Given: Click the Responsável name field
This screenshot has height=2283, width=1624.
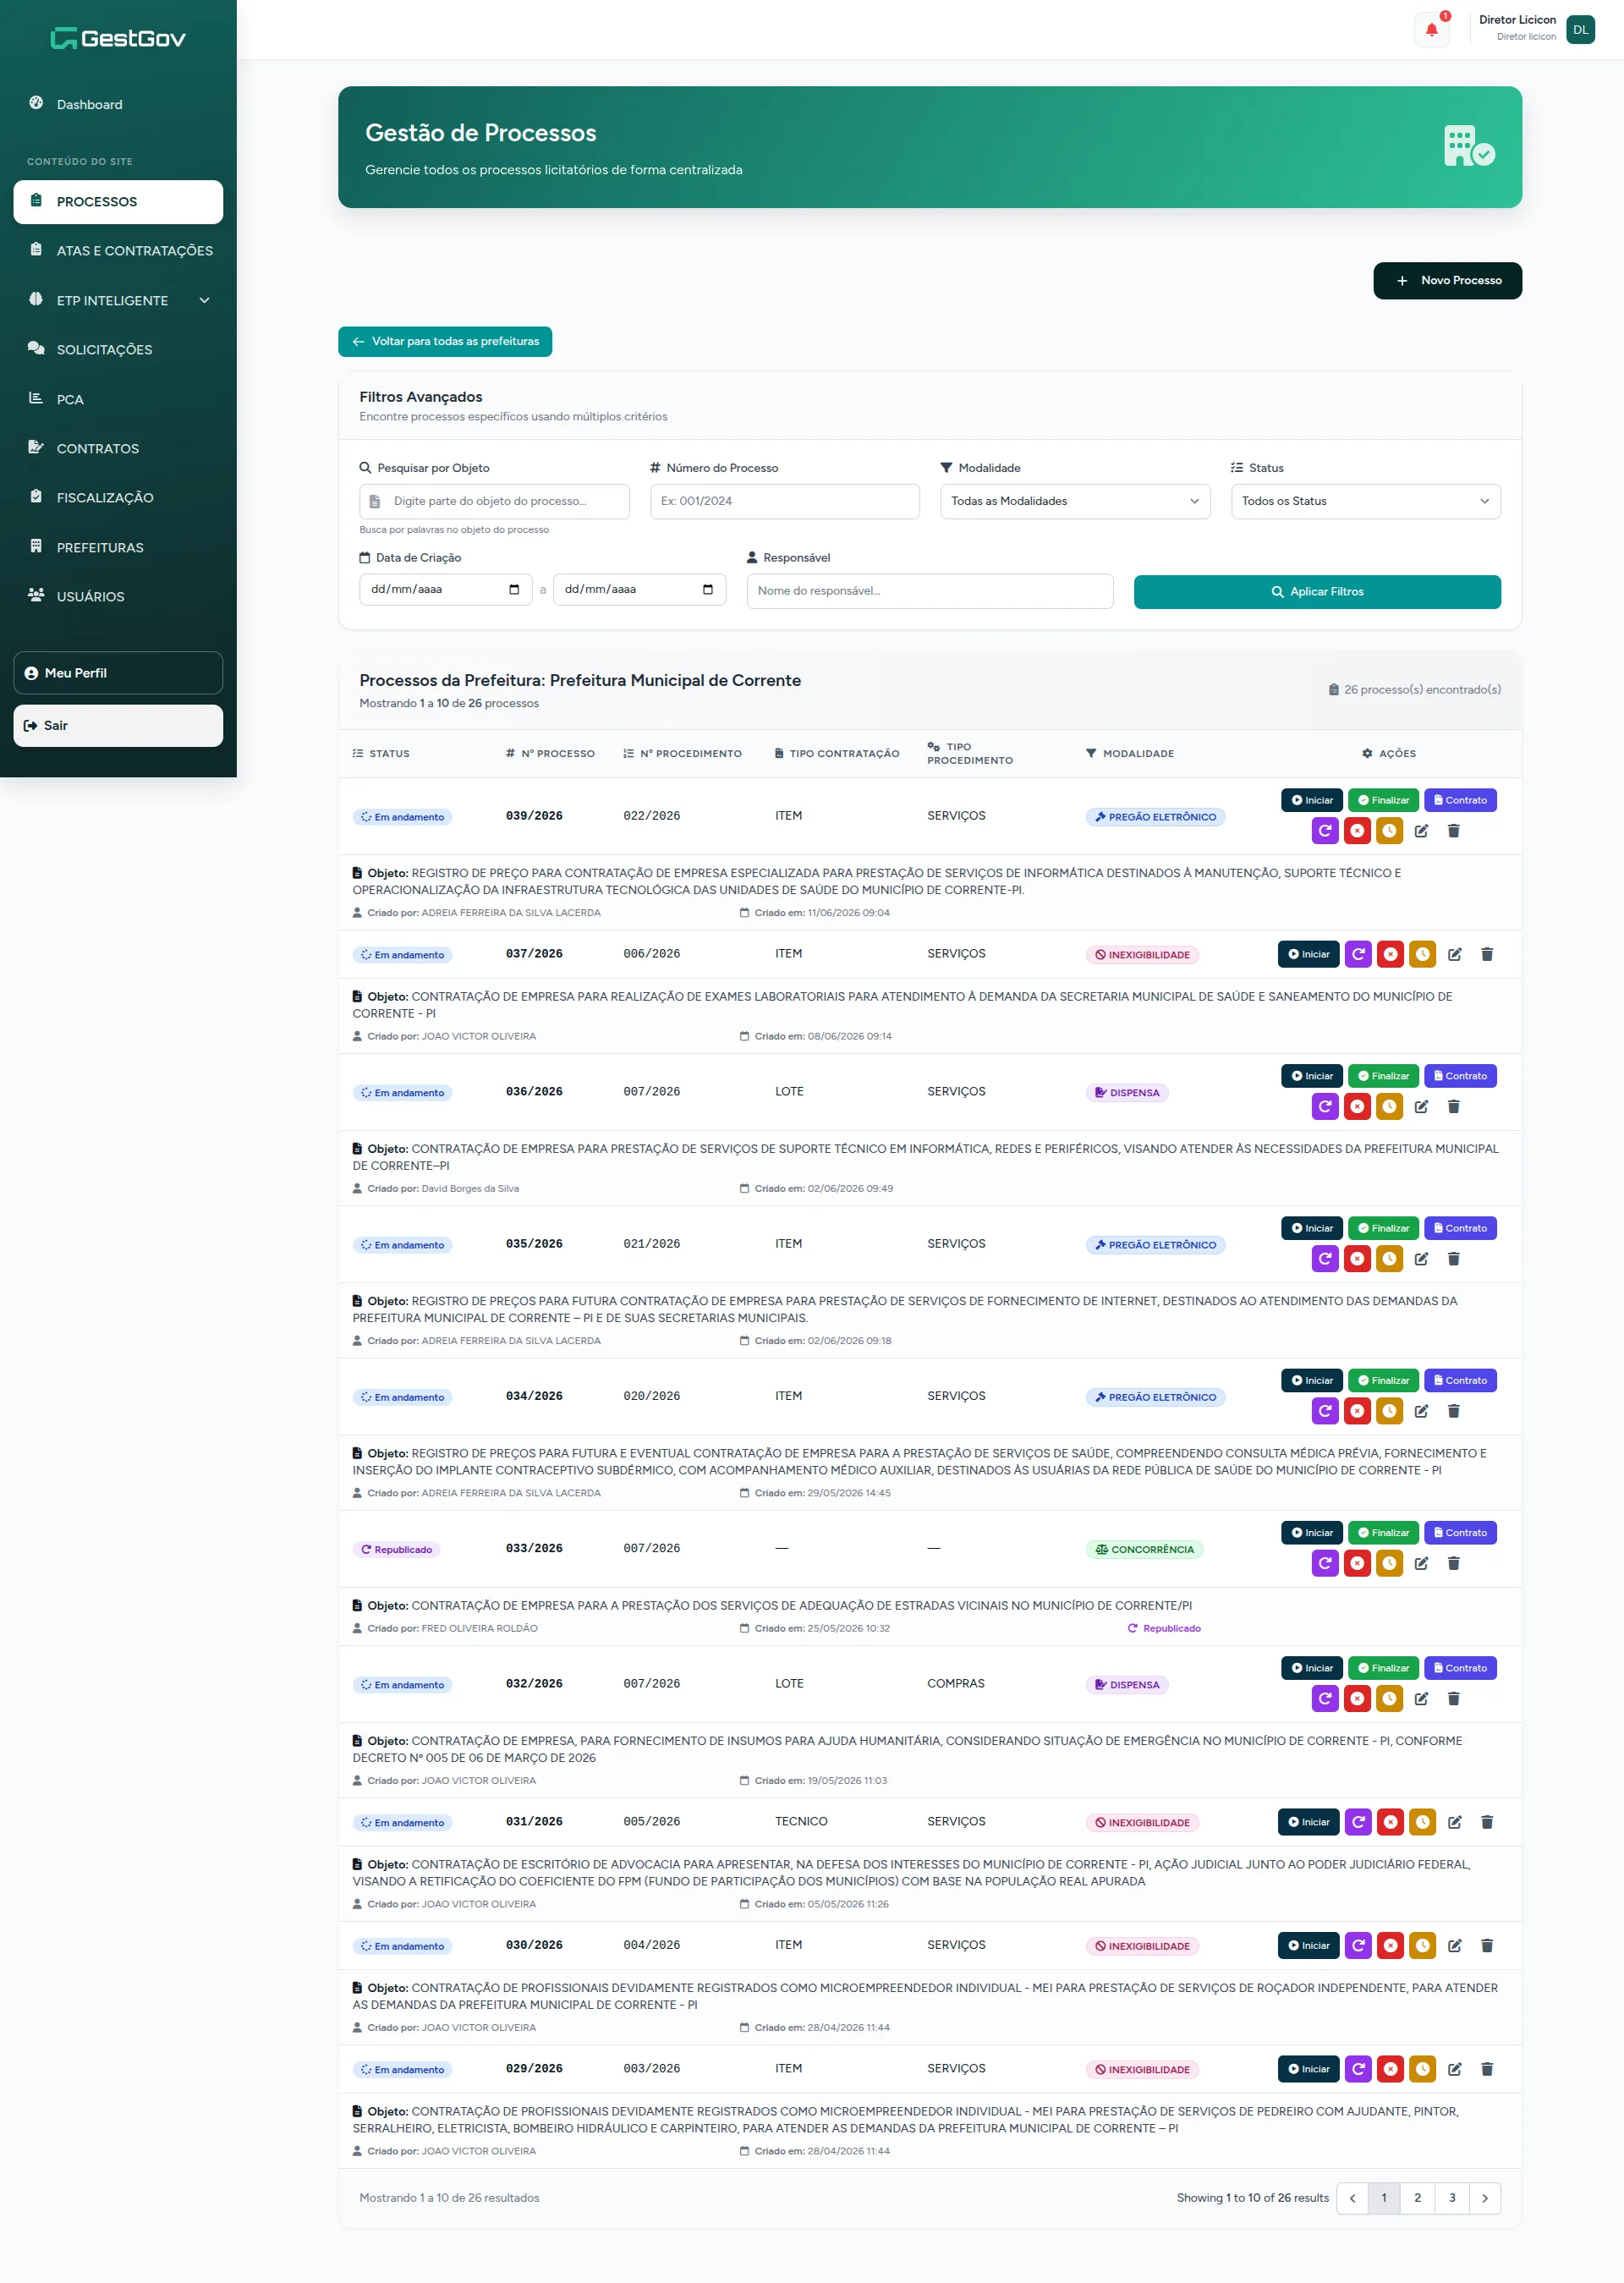Looking at the screenshot, I should point(930,591).
